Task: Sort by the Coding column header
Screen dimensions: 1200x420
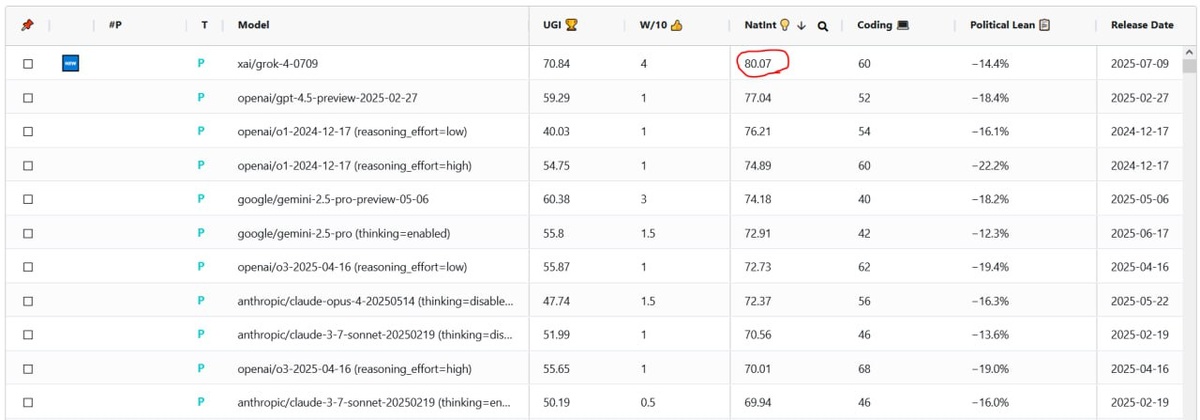Action: tap(875, 25)
